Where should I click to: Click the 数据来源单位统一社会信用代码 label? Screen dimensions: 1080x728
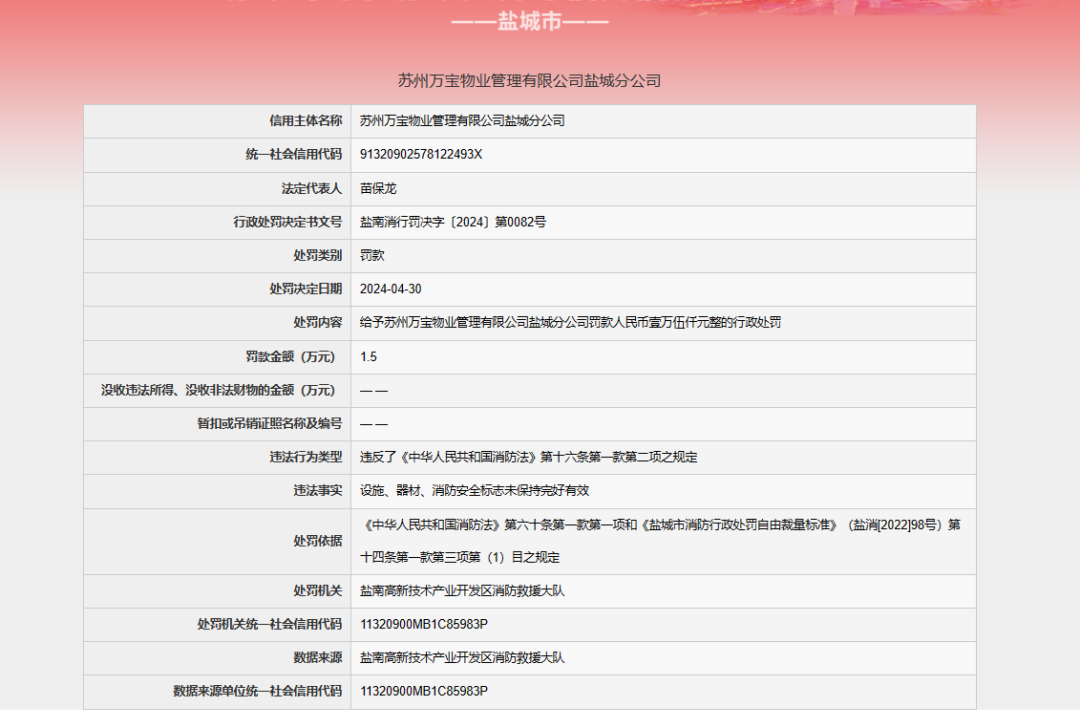click(x=257, y=691)
